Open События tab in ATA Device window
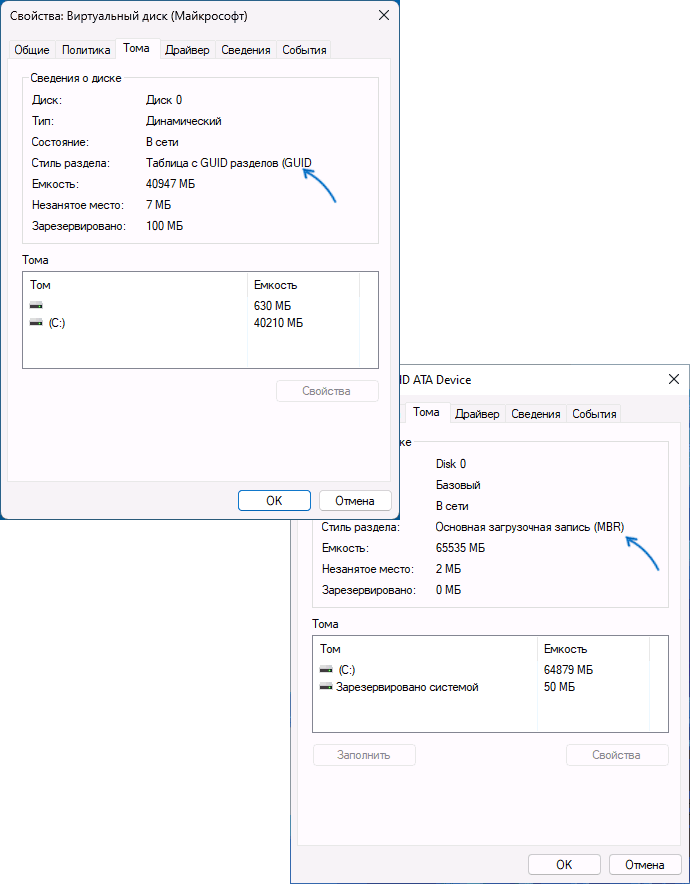This screenshot has height=884, width=690. 594,414
